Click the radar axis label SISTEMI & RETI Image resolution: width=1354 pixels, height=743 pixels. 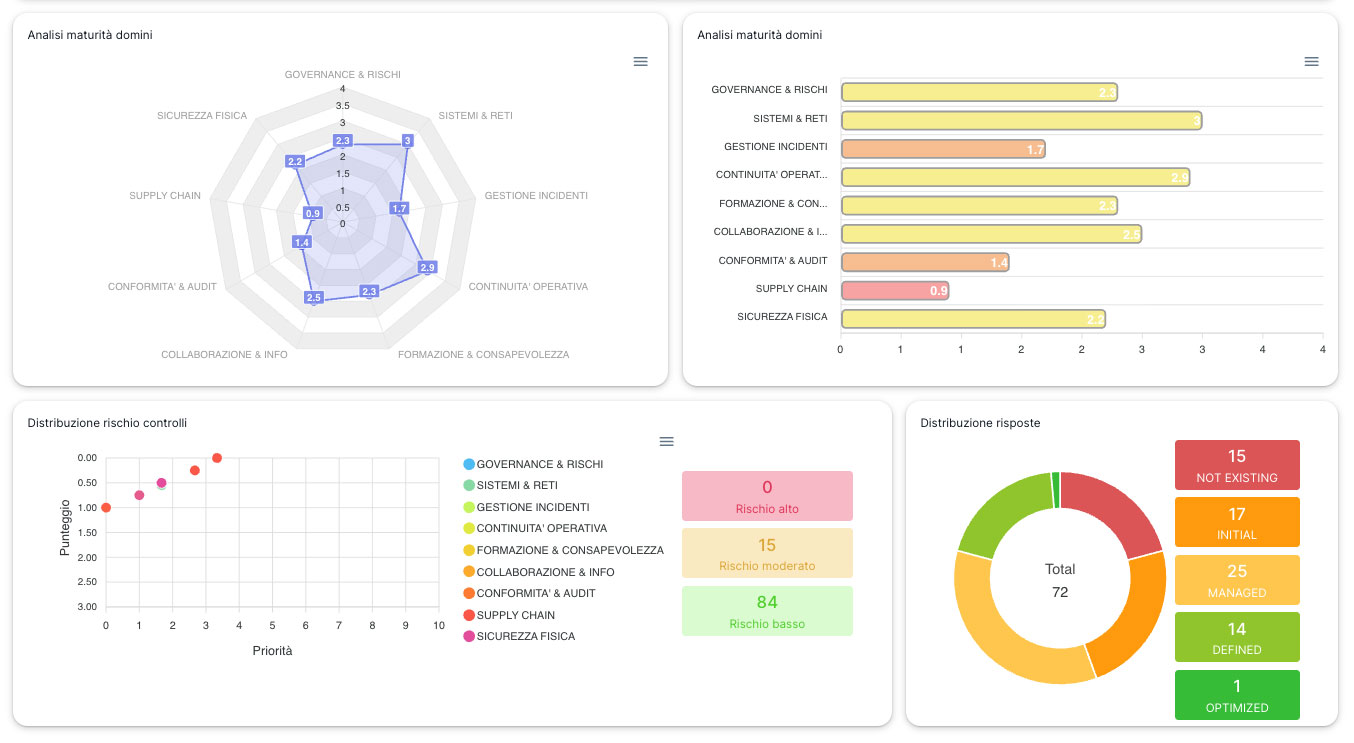475,116
